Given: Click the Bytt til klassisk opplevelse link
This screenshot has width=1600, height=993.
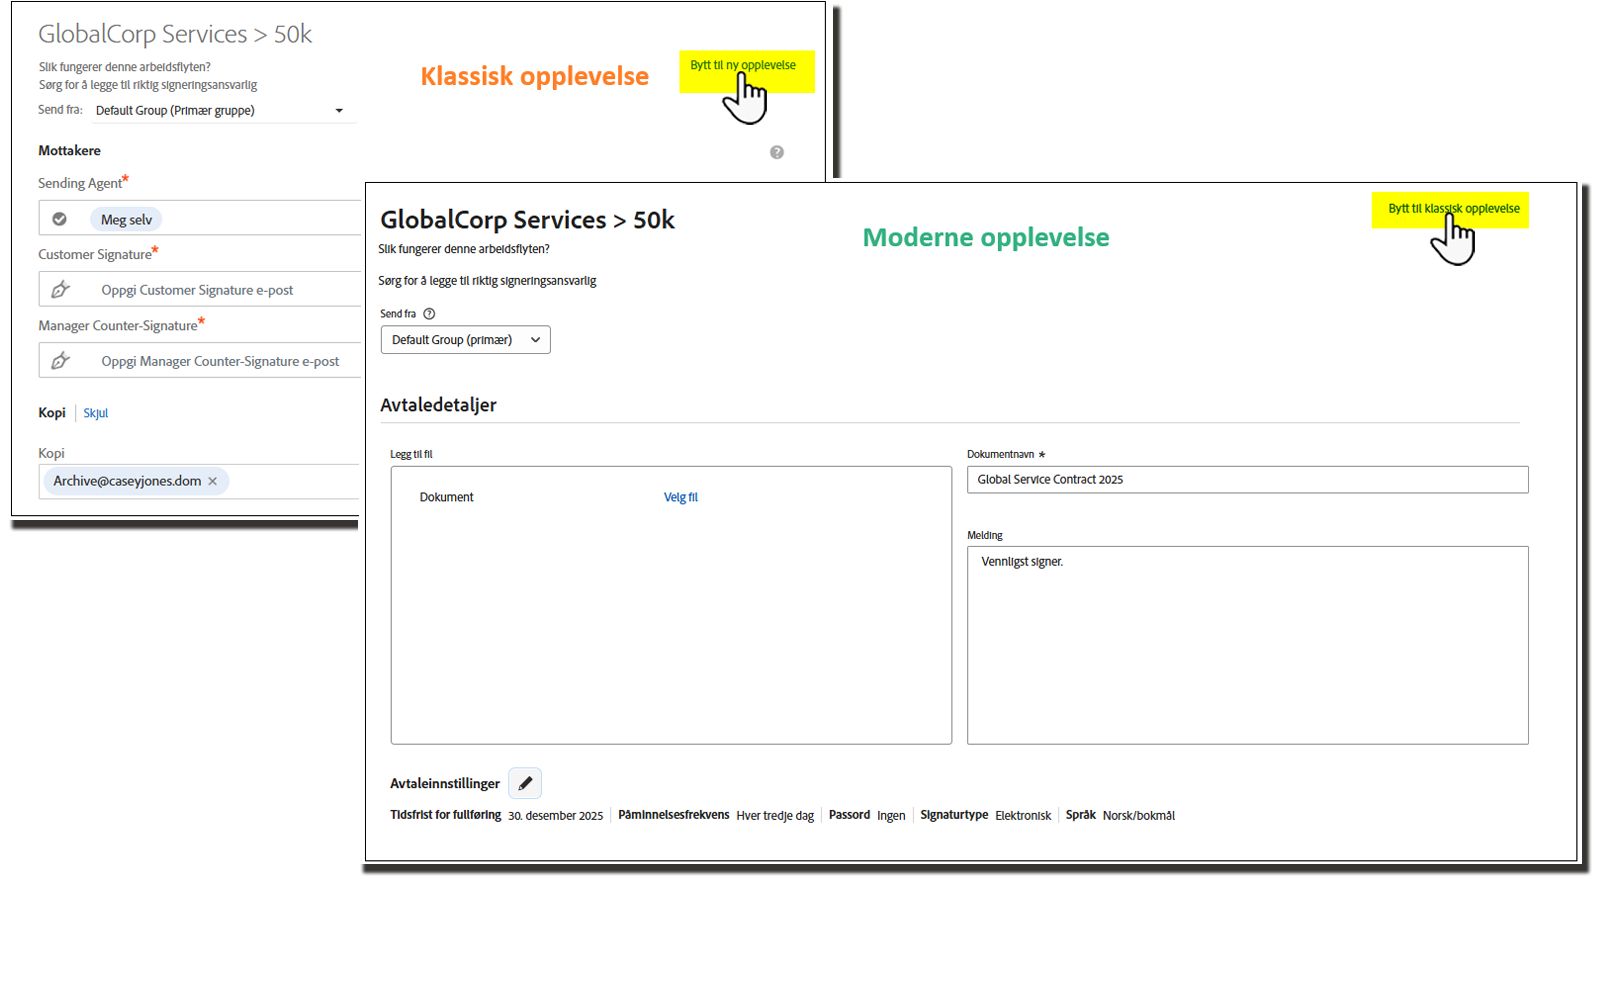Looking at the screenshot, I should click(x=1453, y=208).
